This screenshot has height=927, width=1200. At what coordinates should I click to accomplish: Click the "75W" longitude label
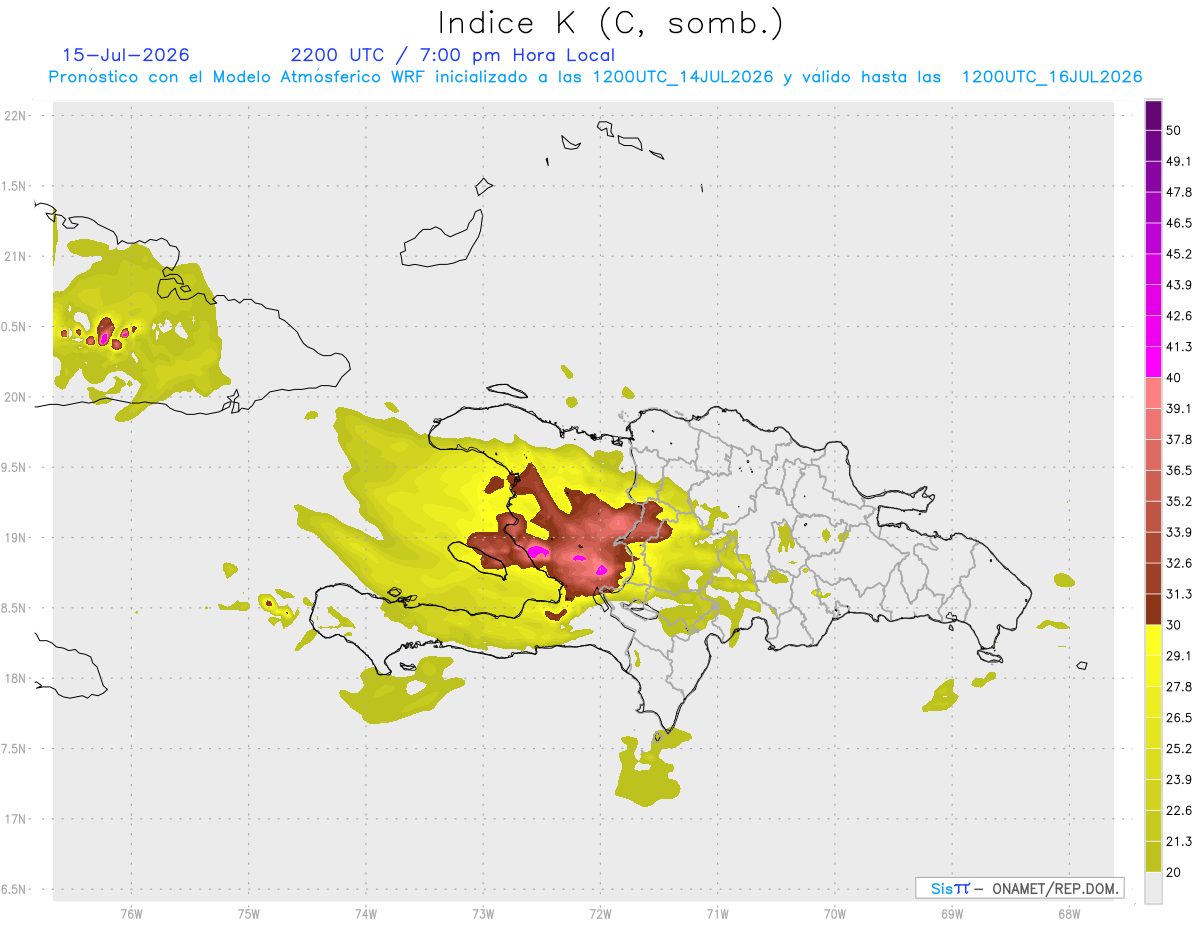[x=248, y=914]
